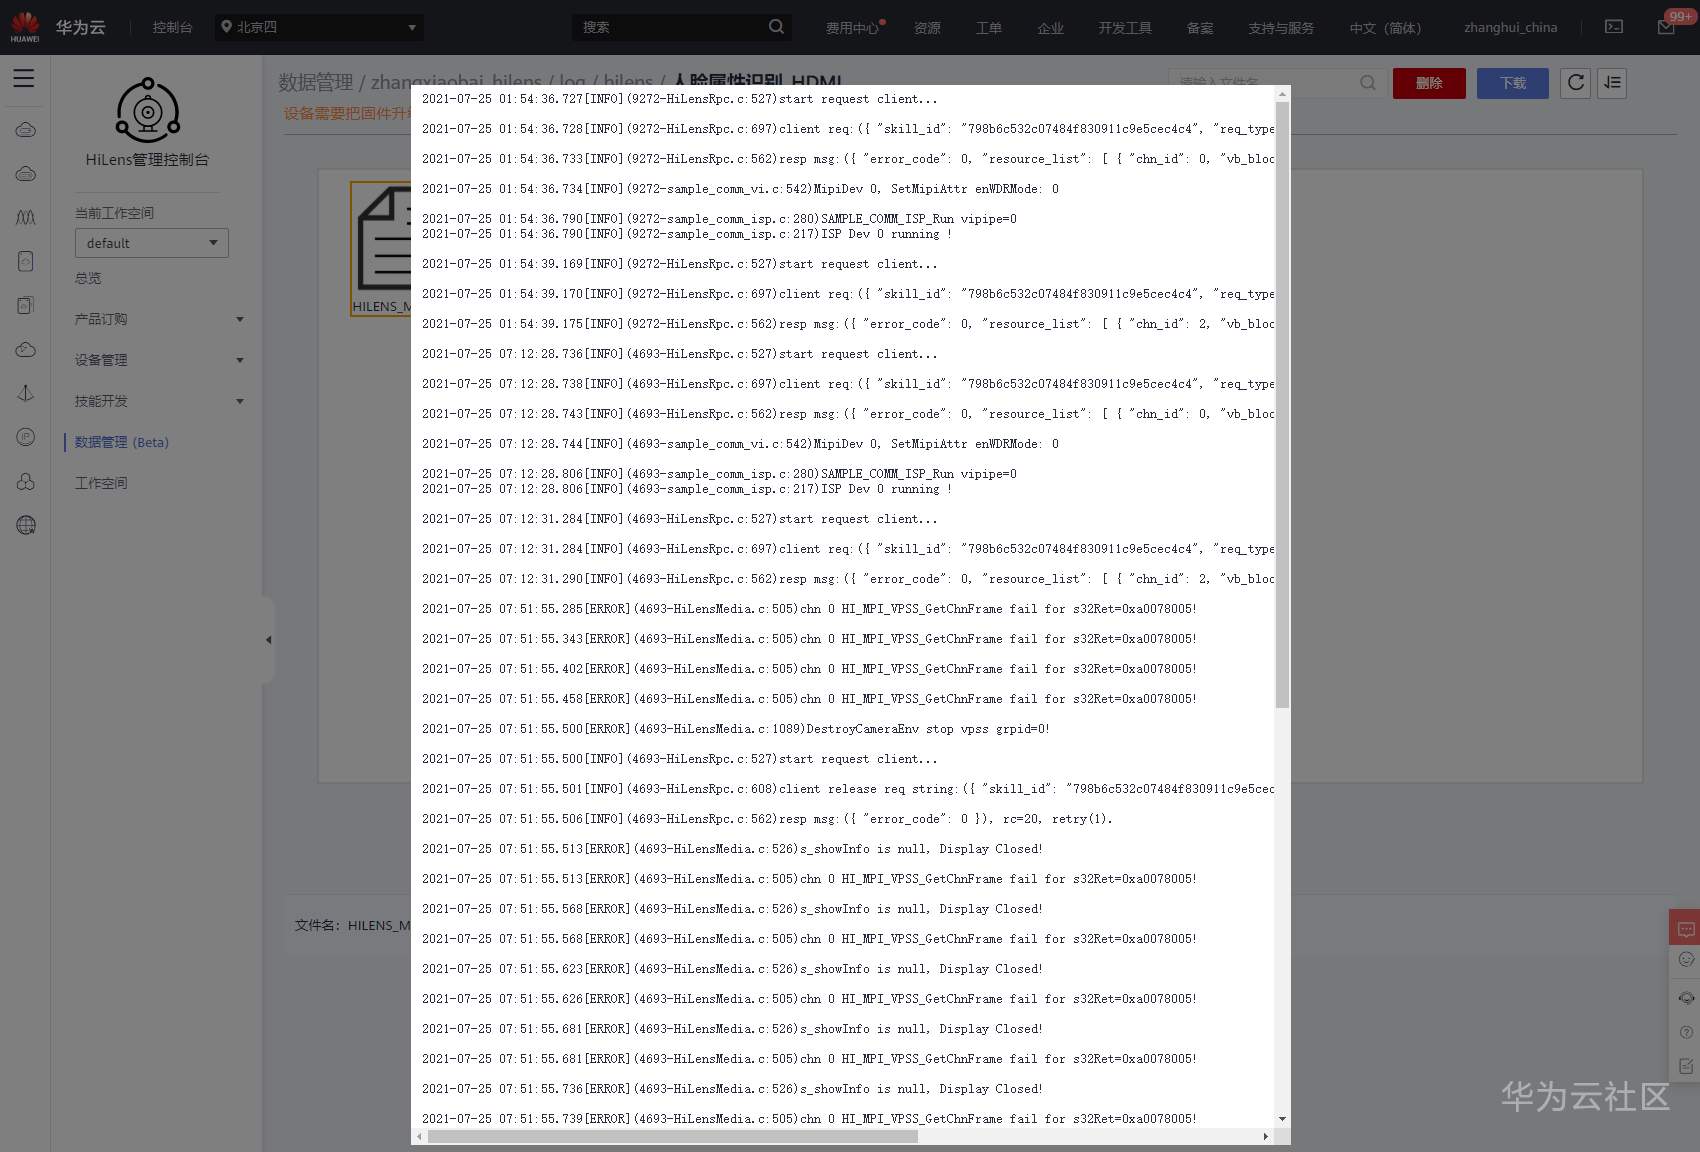Click the 01:54:36.790 'ISP Dev 0 running' line

pos(687,234)
